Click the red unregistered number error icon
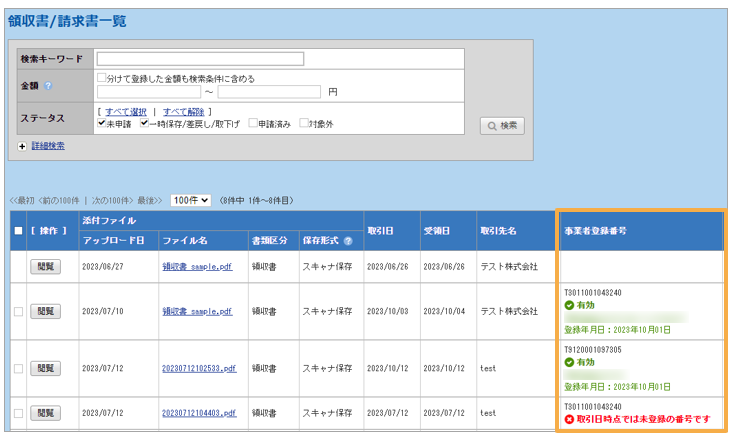The image size is (732, 436). coord(569,419)
